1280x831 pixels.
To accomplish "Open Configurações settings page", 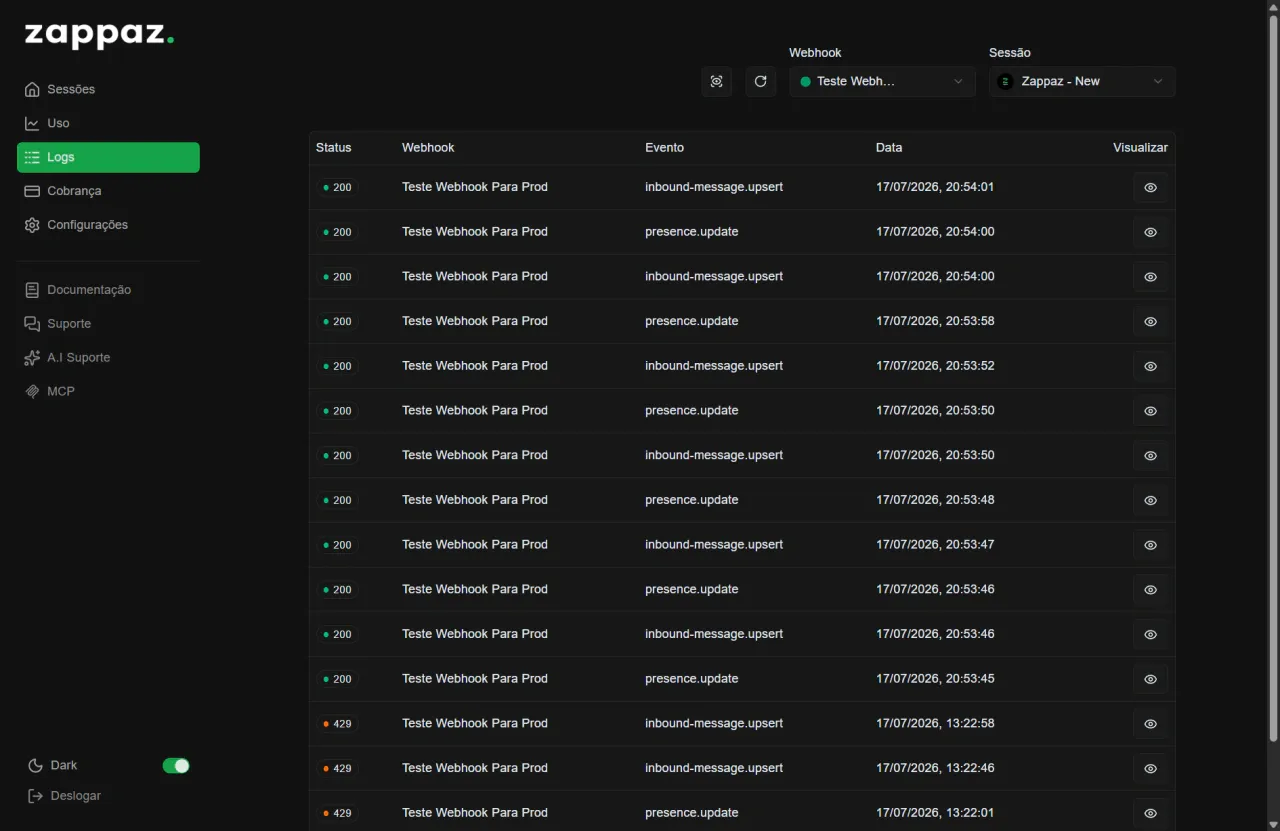I will tap(108, 225).
